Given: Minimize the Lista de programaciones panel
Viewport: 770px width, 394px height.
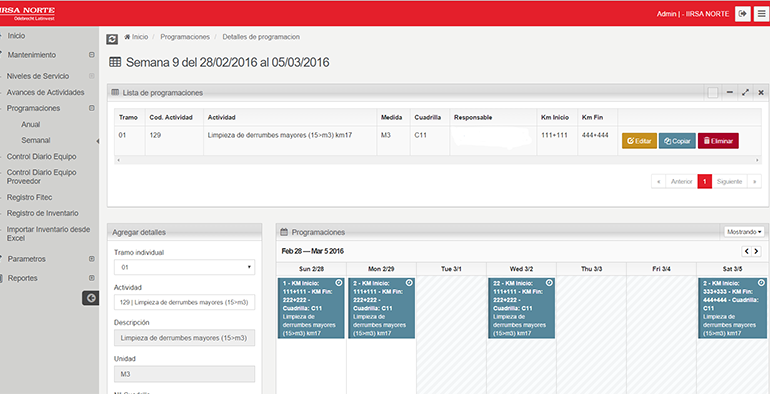Looking at the screenshot, I should [730, 92].
